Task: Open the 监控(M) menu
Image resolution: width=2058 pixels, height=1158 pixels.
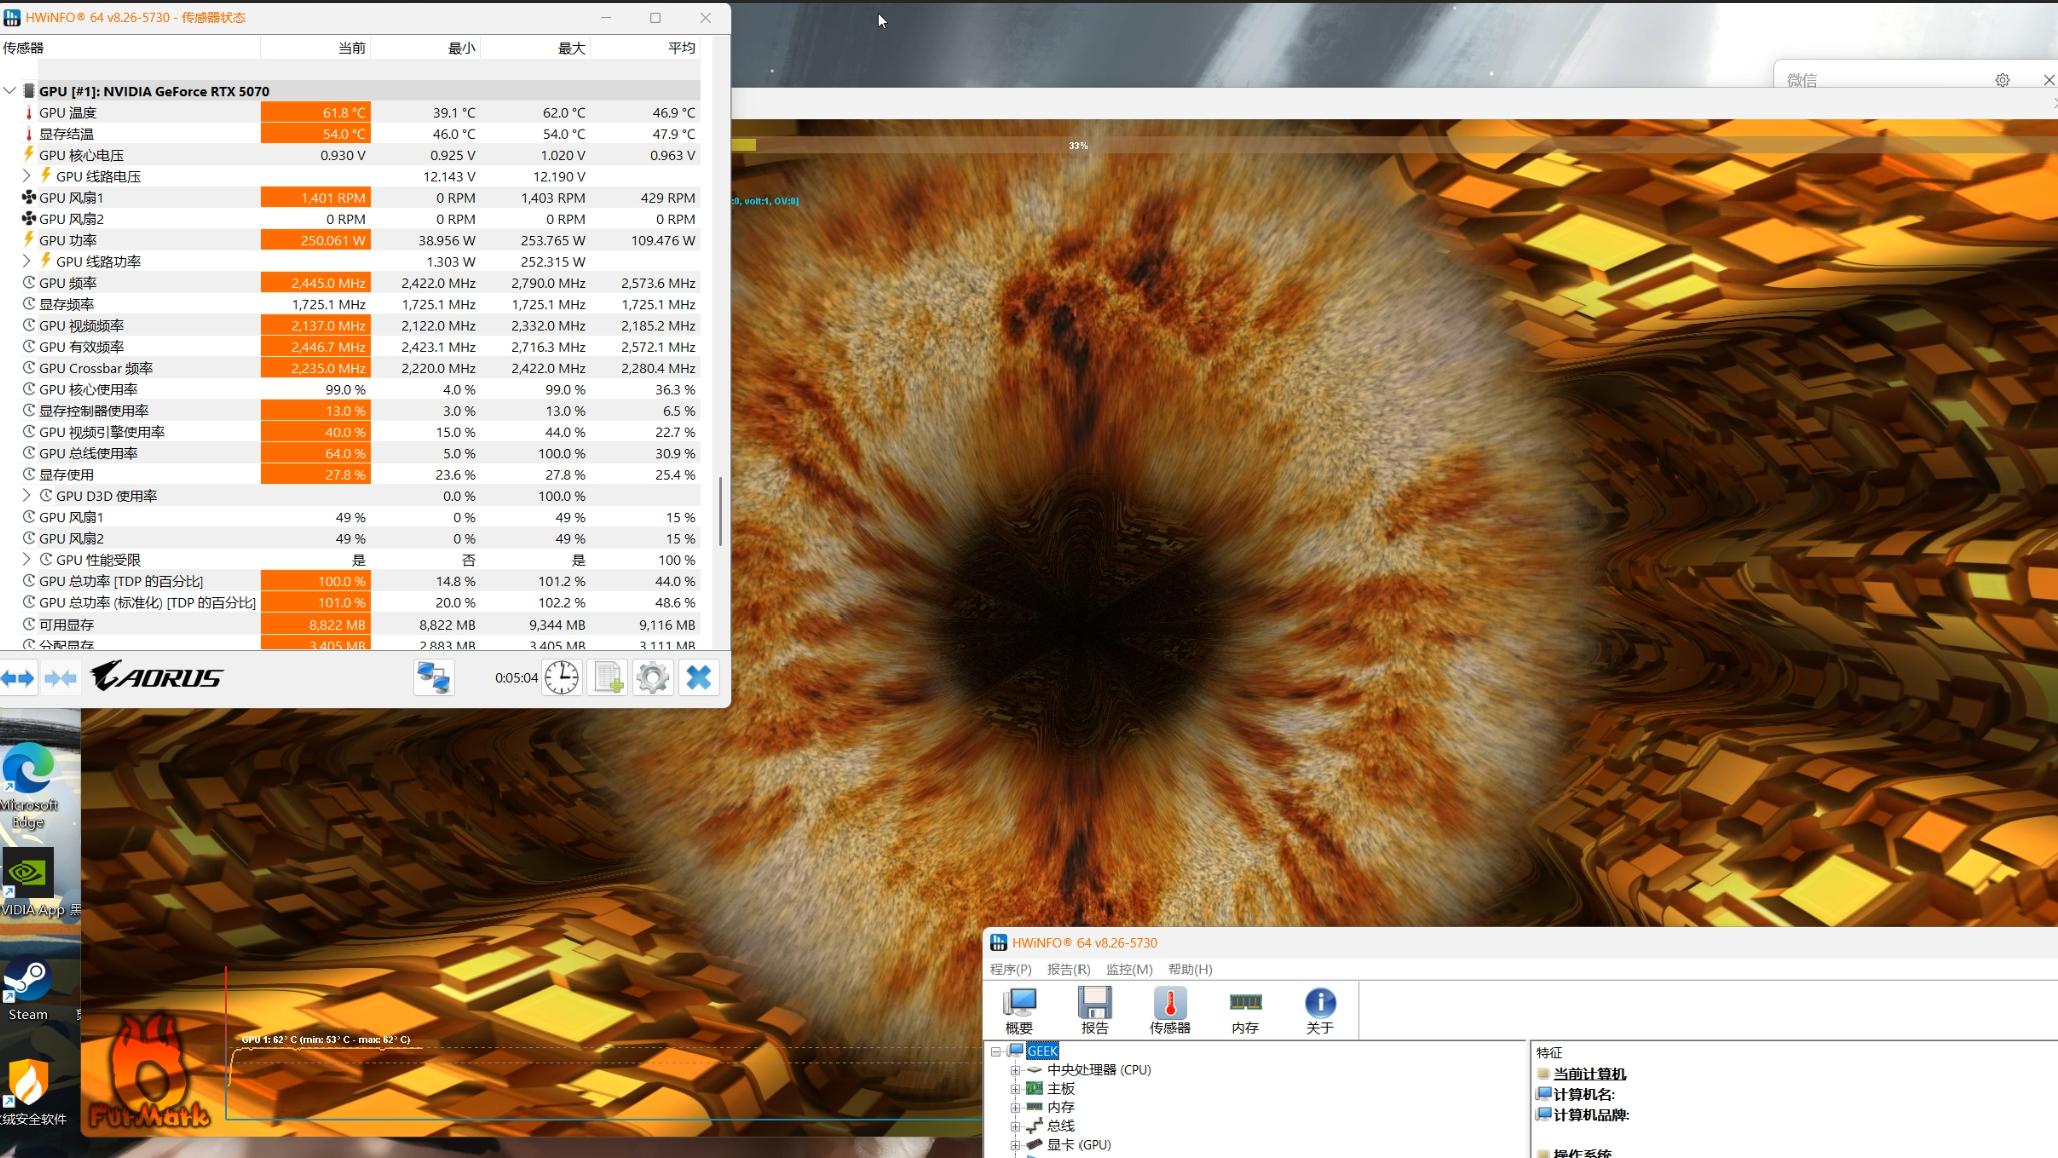Action: [x=1129, y=969]
